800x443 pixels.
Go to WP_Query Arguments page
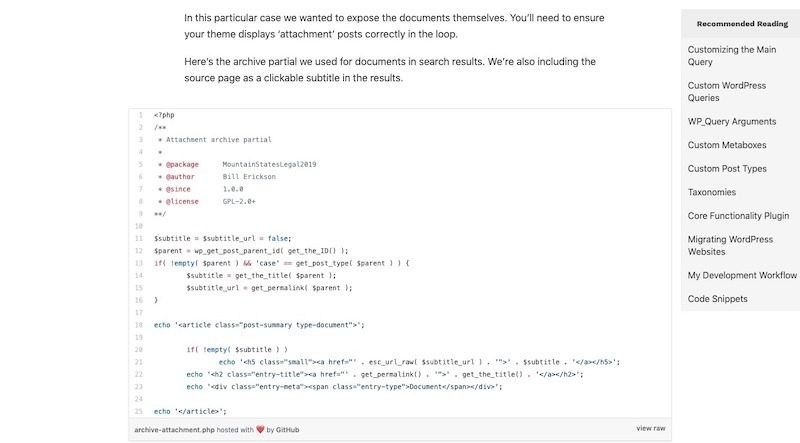tap(732, 121)
